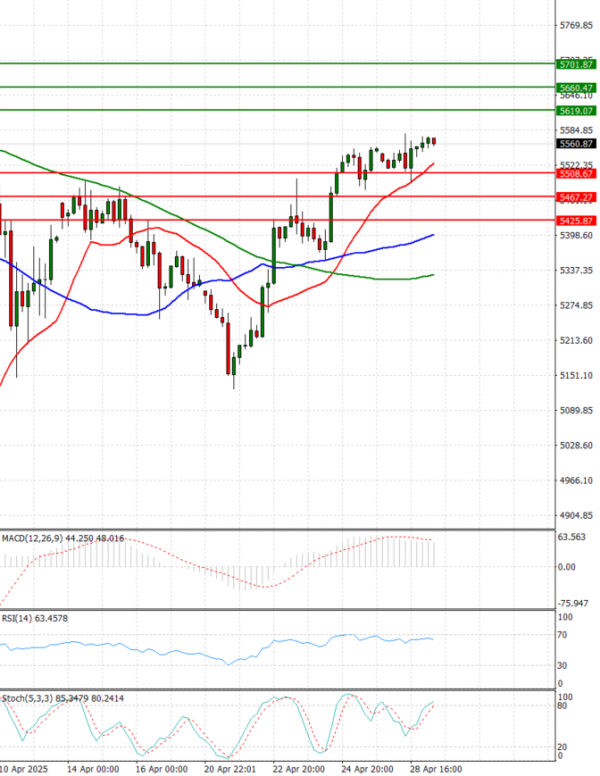600x776 pixels.
Task: Select the blue moving average line's right end
Action: [x=433, y=235]
